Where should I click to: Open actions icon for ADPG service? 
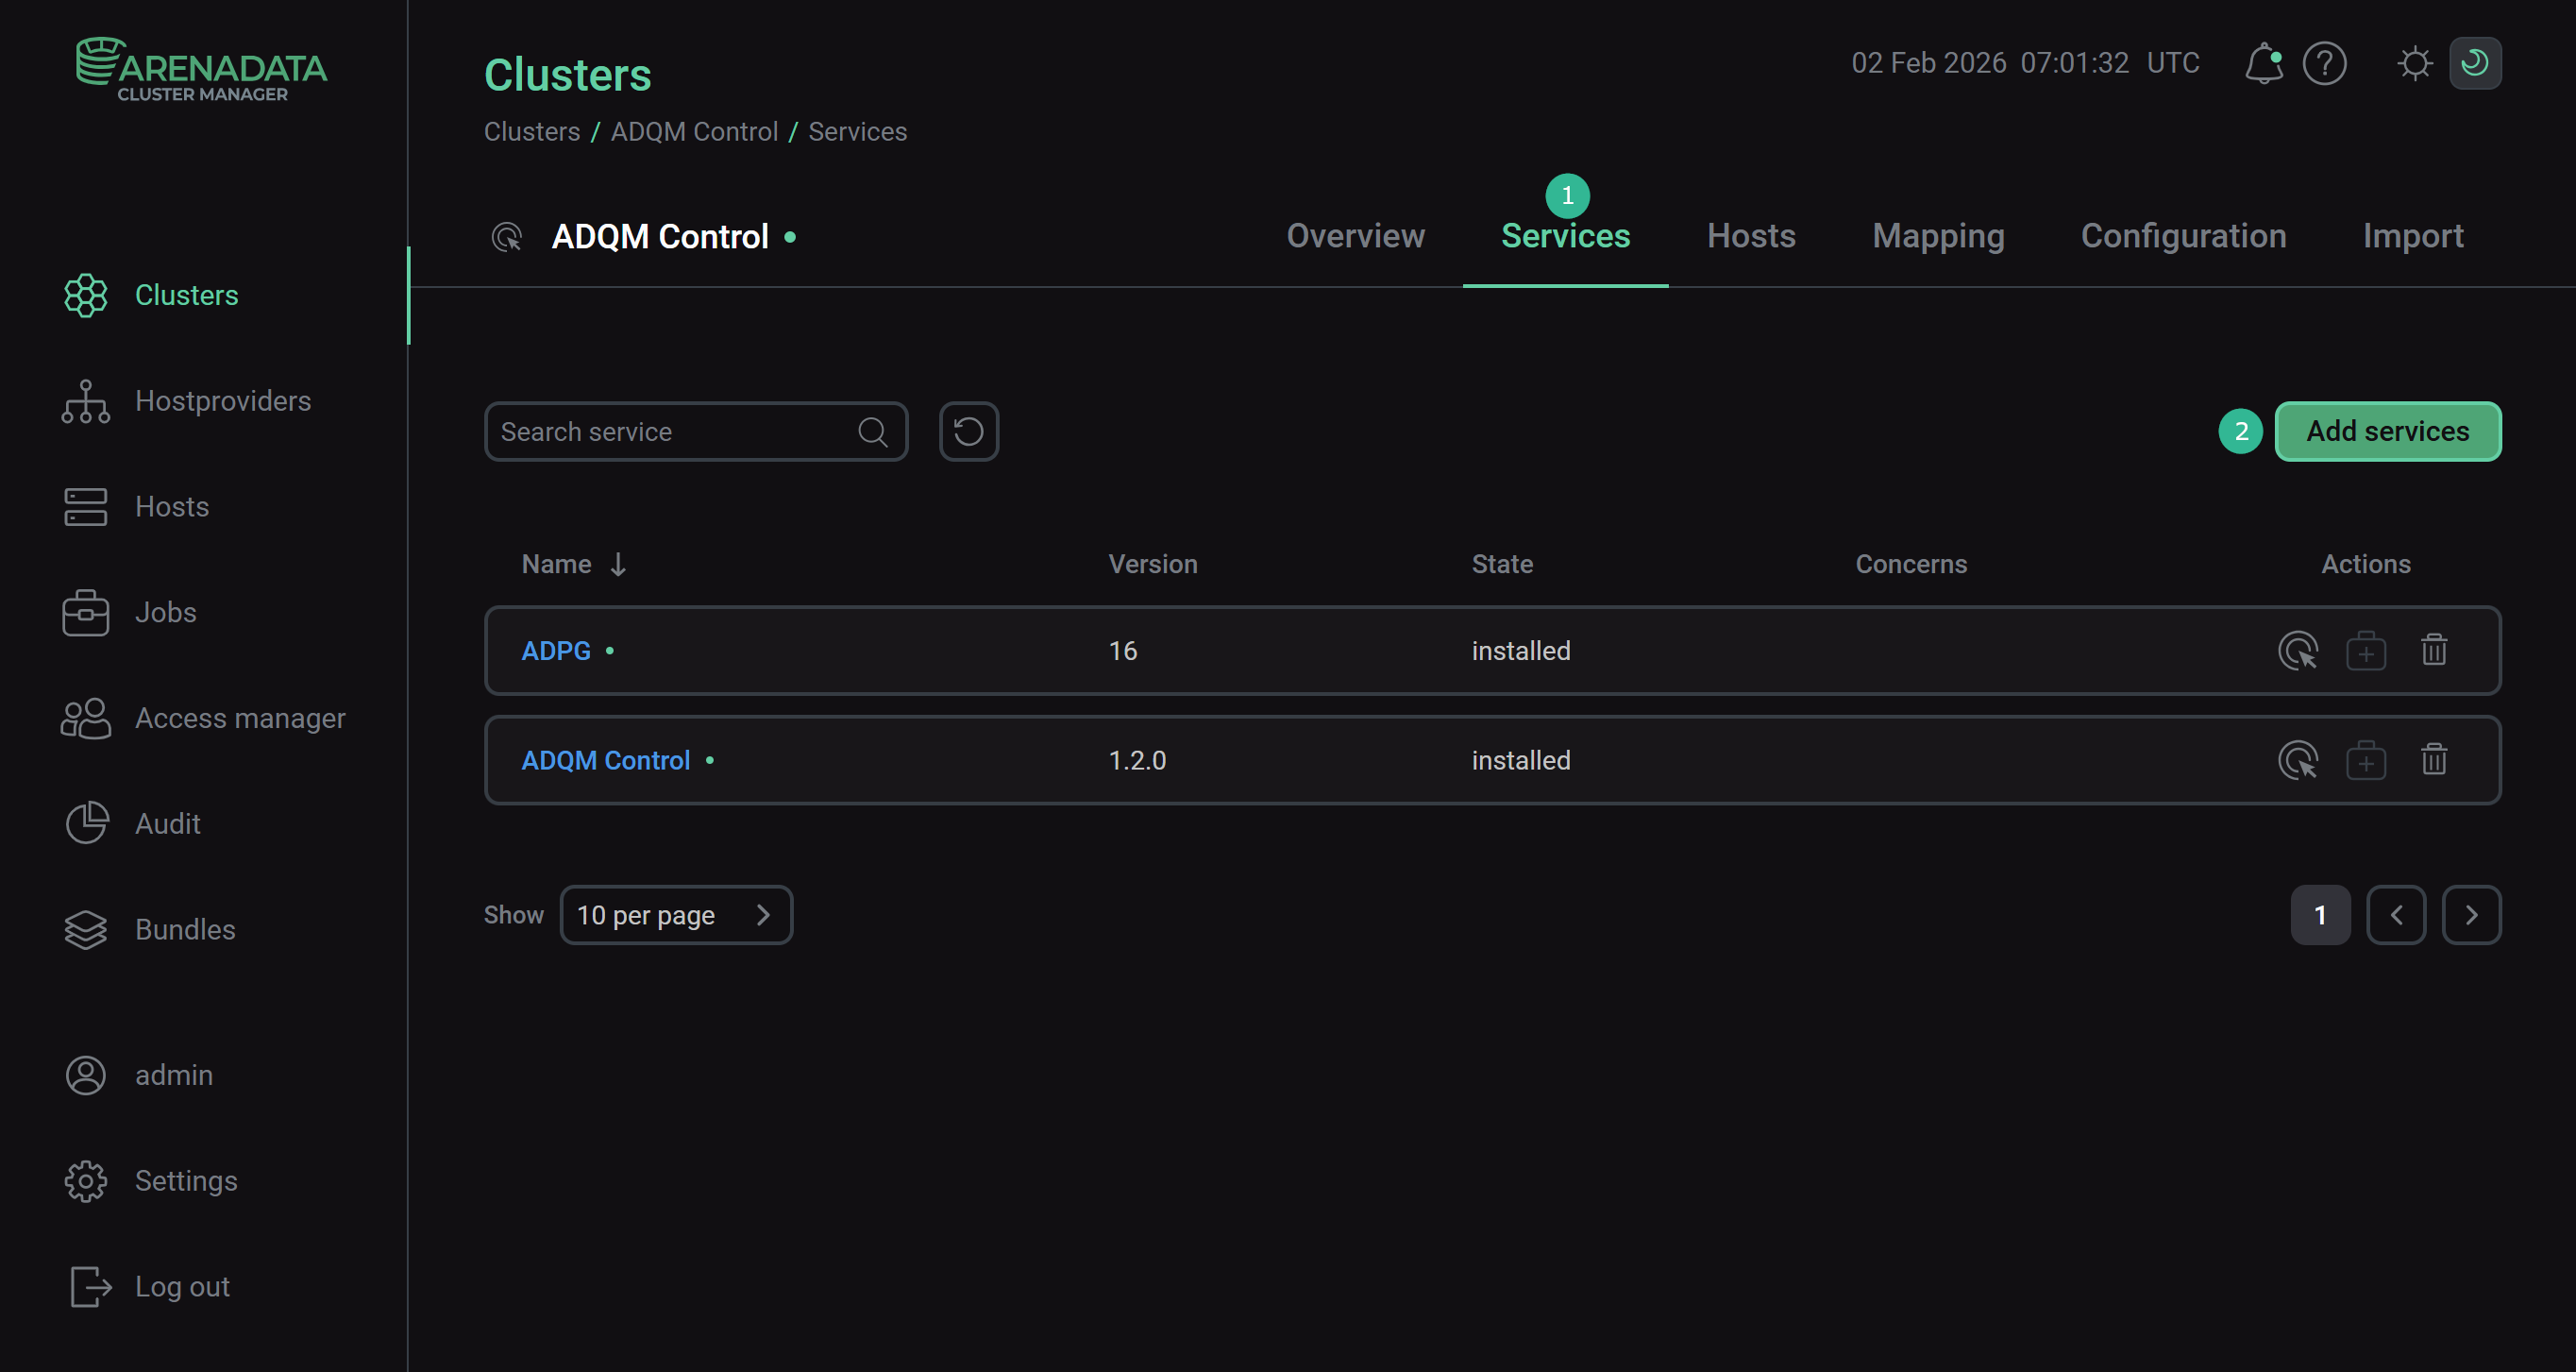(x=2297, y=651)
